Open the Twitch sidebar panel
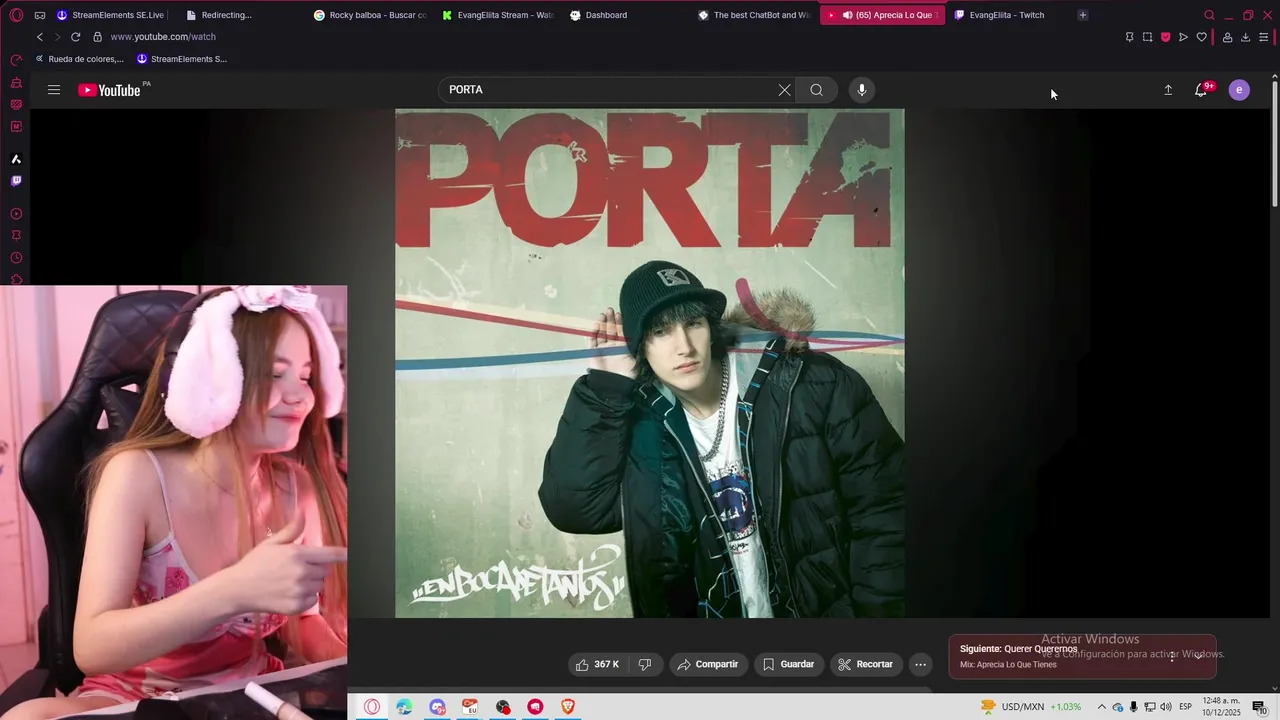Image resolution: width=1280 pixels, height=720 pixels. tap(16, 181)
